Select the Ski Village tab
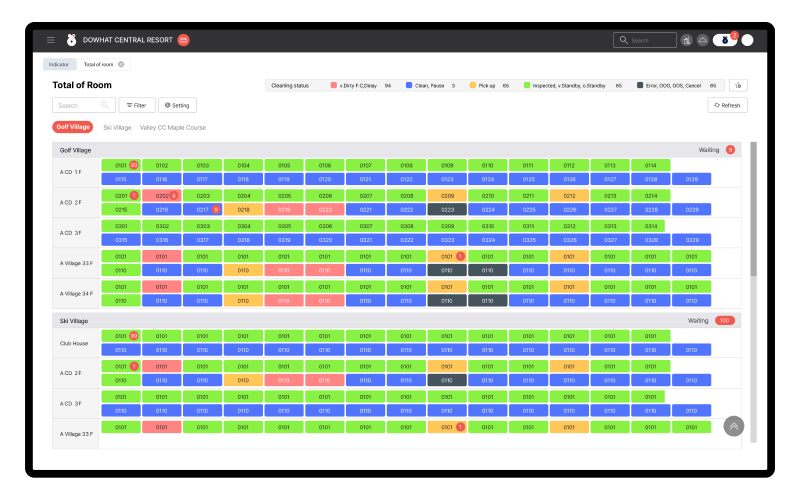This screenshot has height=500, width=800. click(x=117, y=128)
